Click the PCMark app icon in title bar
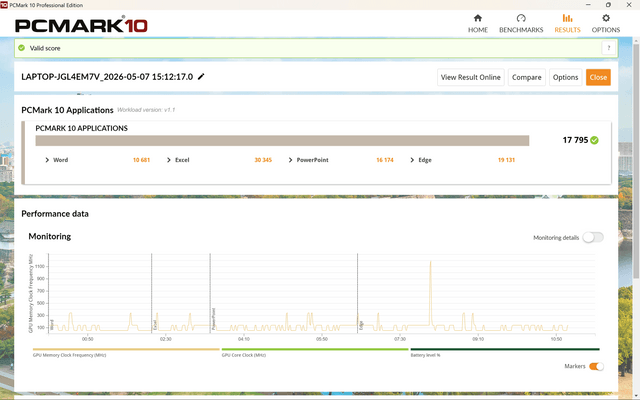The image size is (640, 400). tap(4, 5)
